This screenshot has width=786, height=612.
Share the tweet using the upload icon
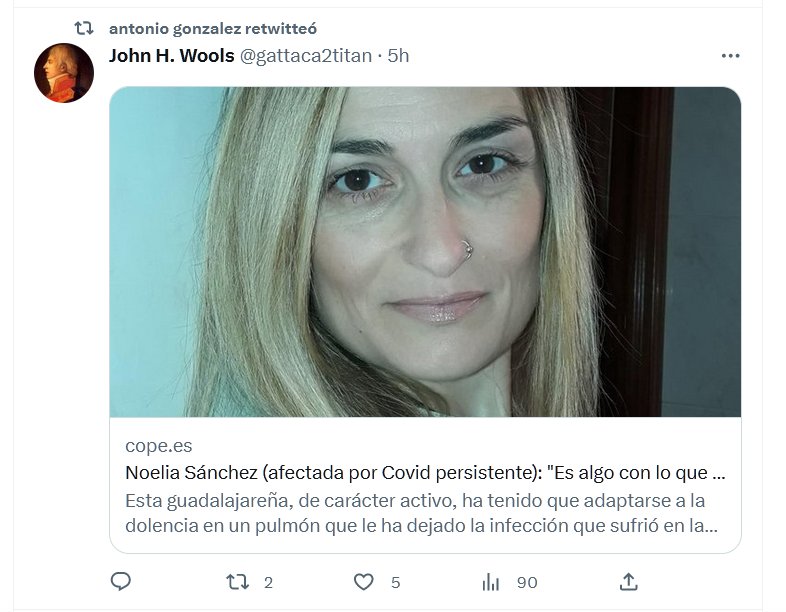(x=628, y=581)
